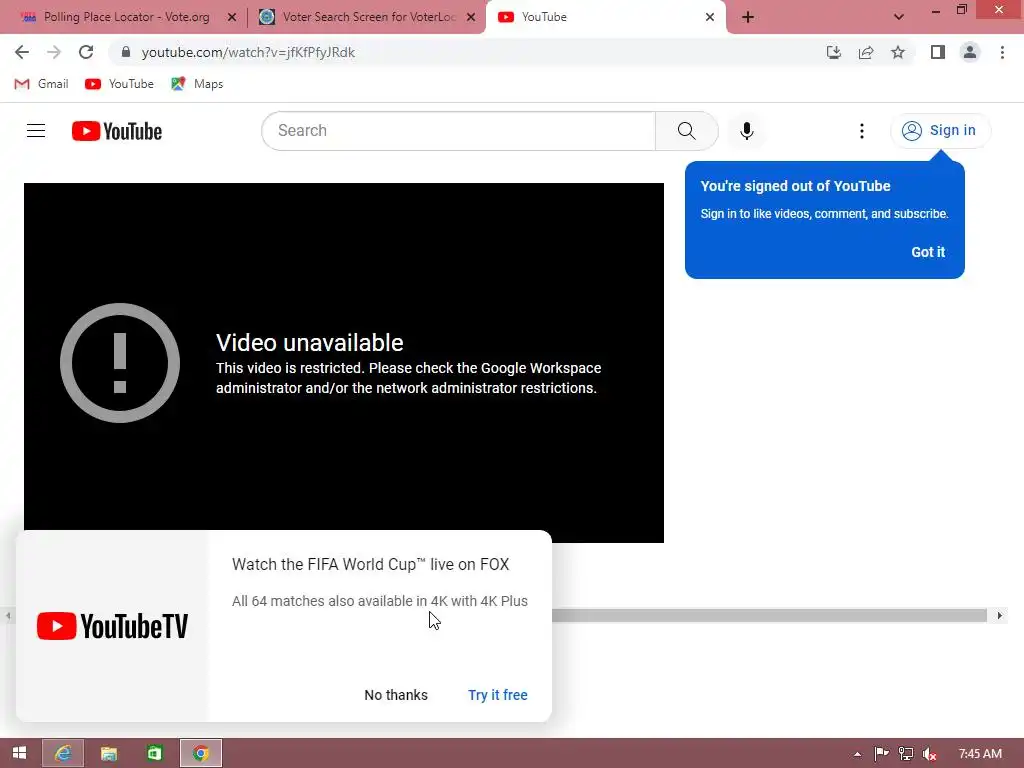The image size is (1024, 768).
Task: Click Try it free for YouTube TV
Action: 498,695
